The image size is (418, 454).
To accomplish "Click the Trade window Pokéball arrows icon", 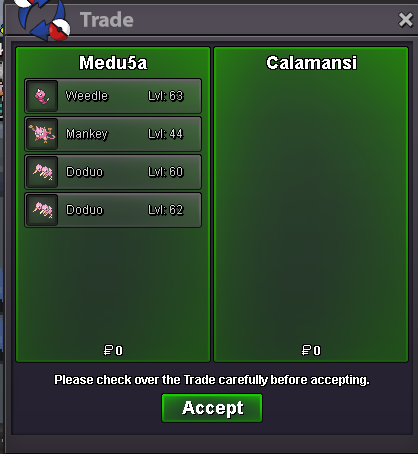I will click(x=43, y=19).
